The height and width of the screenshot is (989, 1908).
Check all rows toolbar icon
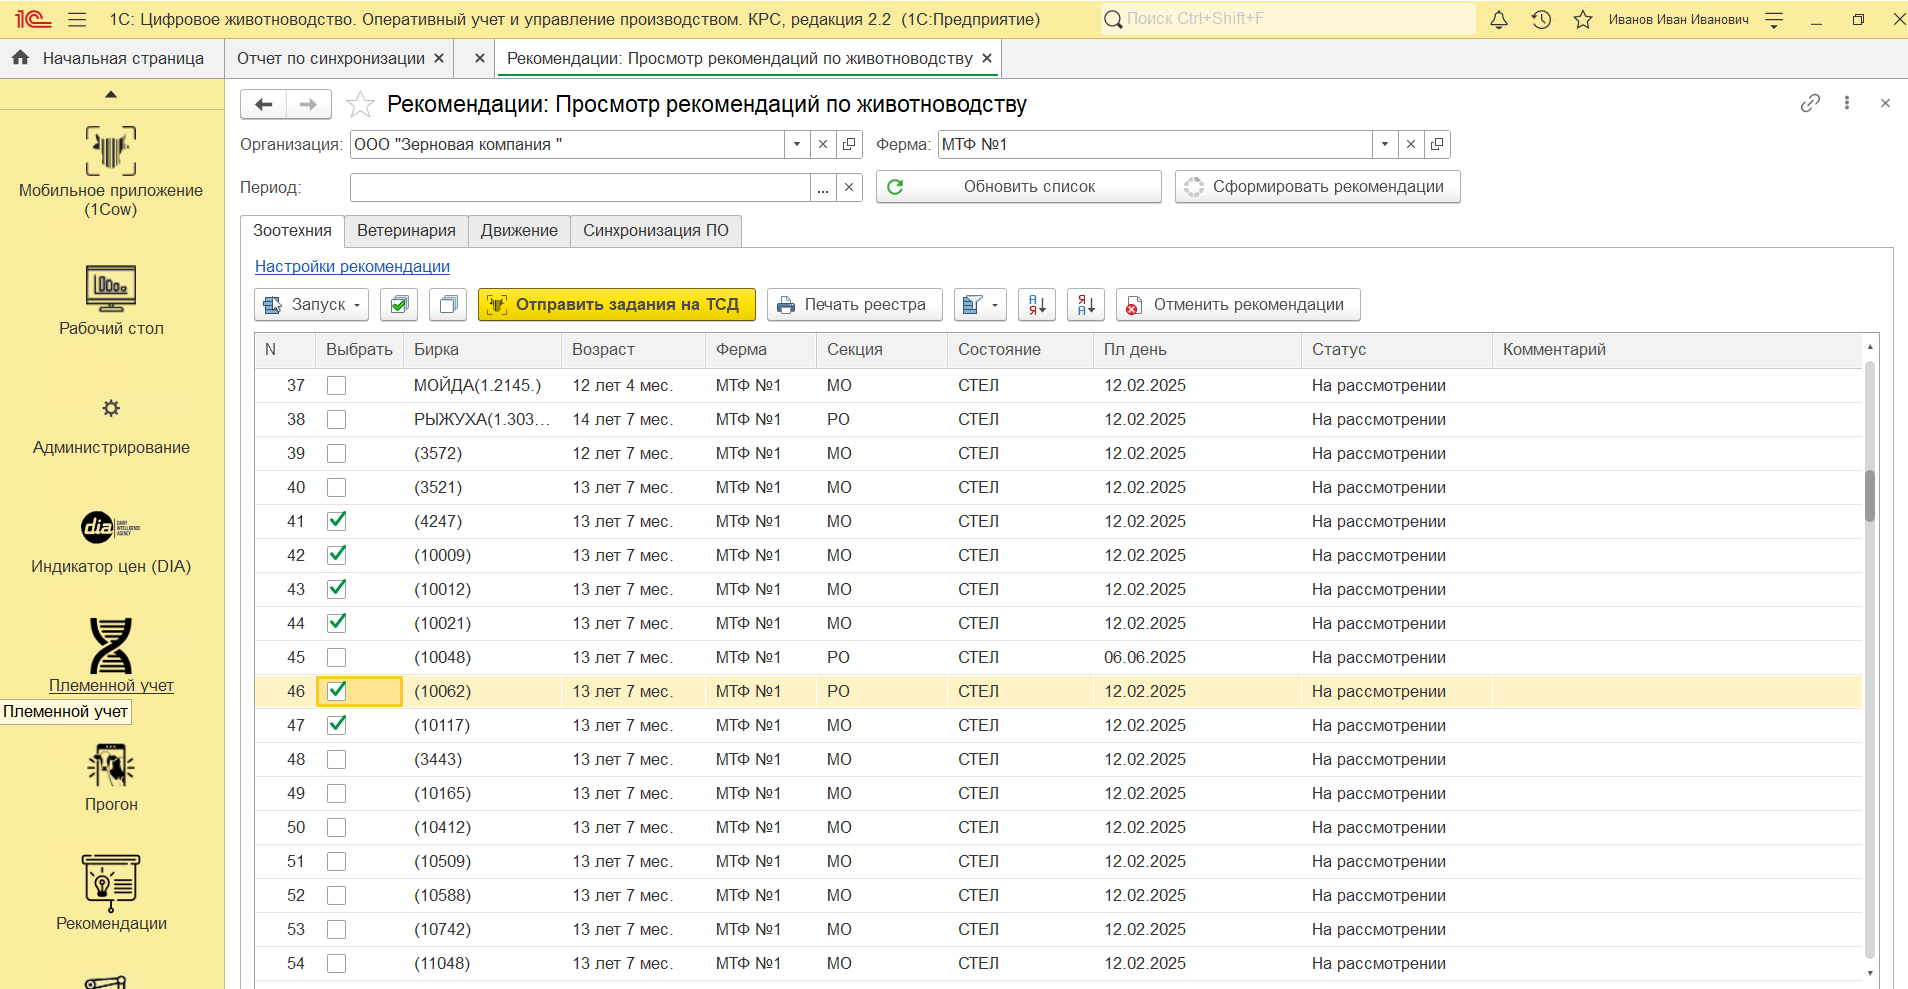[x=399, y=305]
